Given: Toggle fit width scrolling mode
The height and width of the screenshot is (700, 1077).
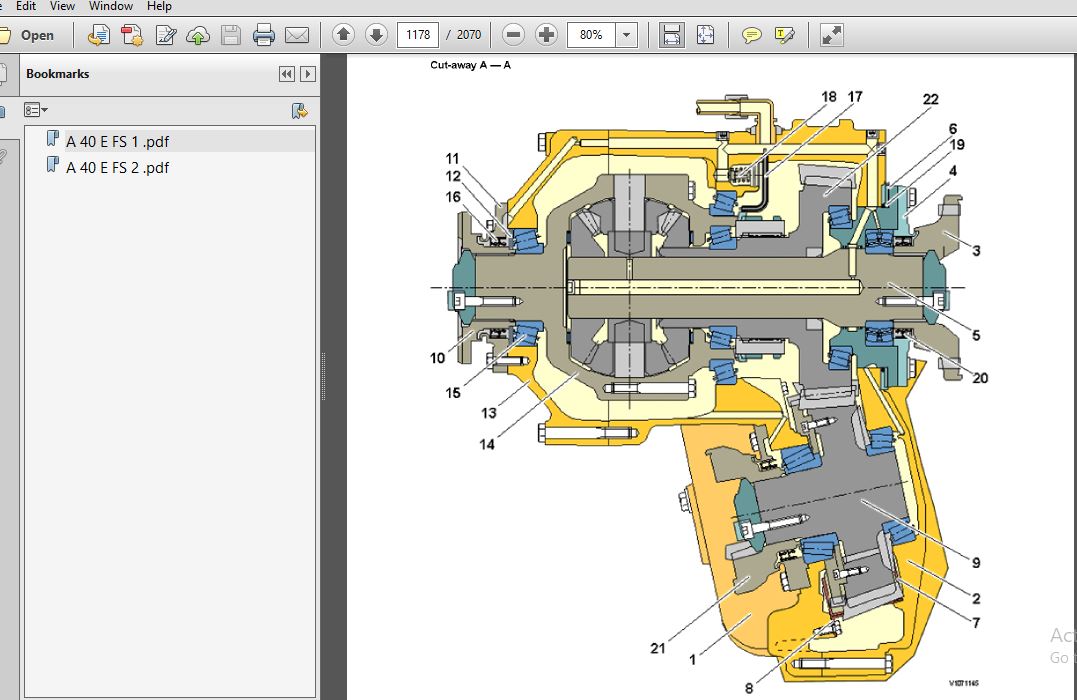Looking at the screenshot, I should click(x=671, y=35).
